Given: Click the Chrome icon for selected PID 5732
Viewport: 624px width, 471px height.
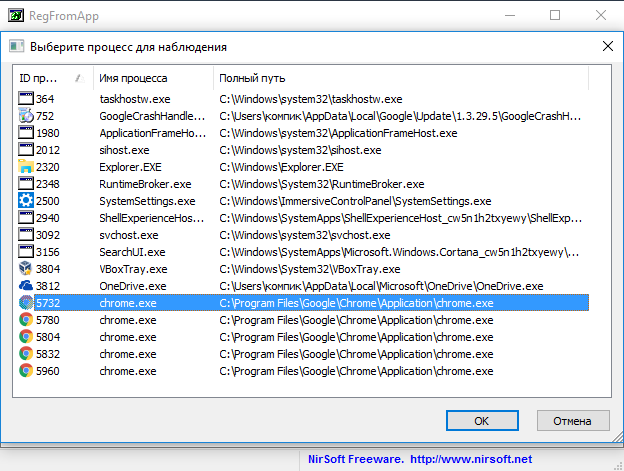Looking at the screenshot, I should (26, 303).
